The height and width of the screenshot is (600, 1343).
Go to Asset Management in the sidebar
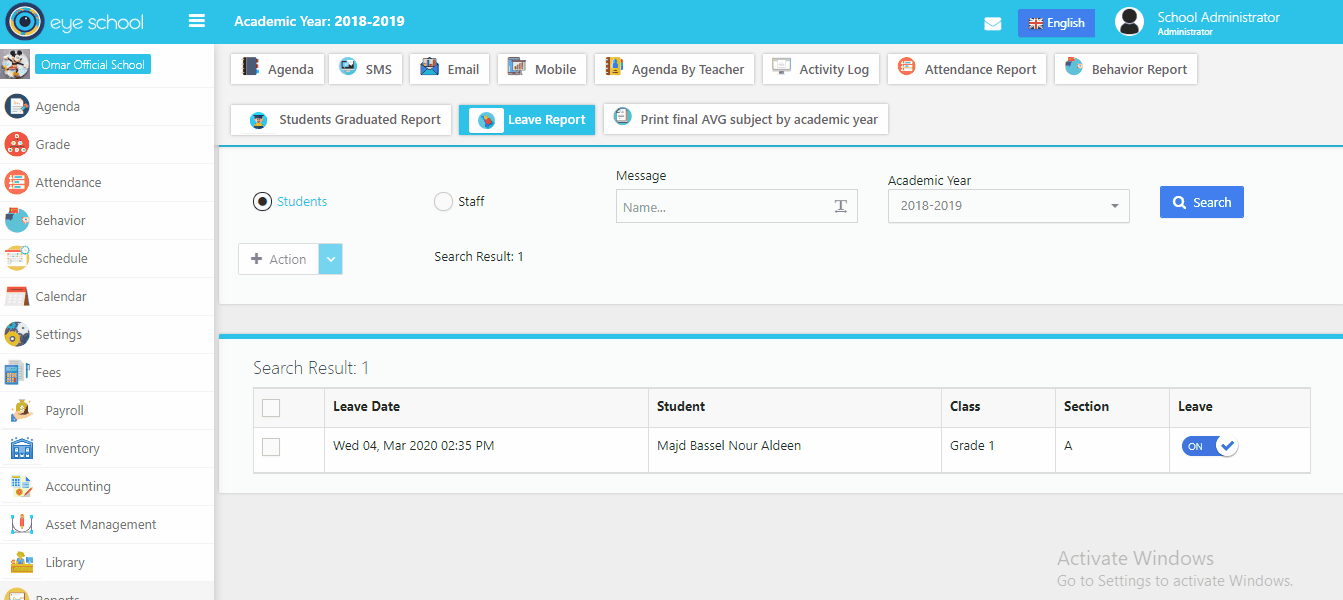click(x=107, y=525)
